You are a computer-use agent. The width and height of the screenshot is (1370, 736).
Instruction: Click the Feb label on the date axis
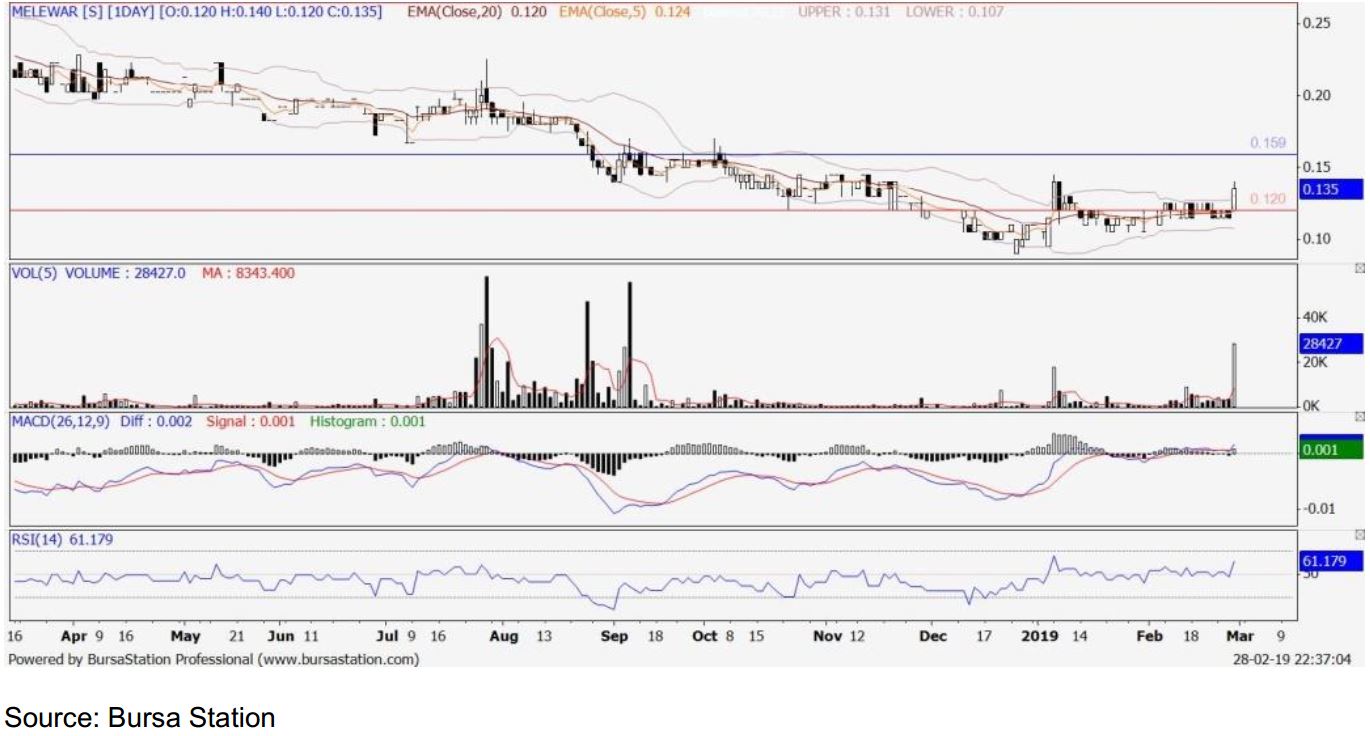tap(1151, 636)
